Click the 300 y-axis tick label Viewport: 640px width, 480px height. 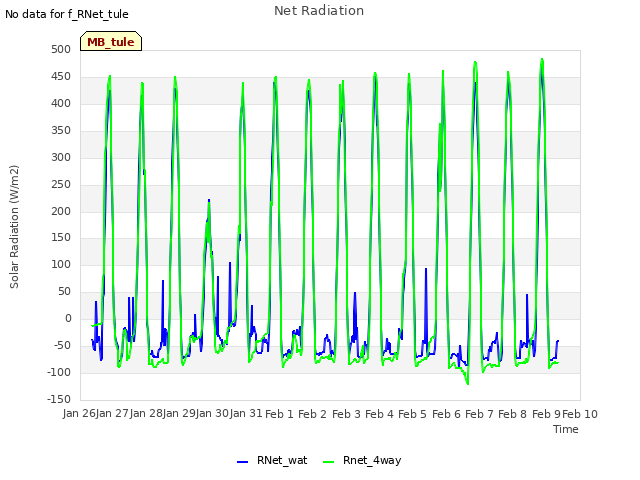61,157
